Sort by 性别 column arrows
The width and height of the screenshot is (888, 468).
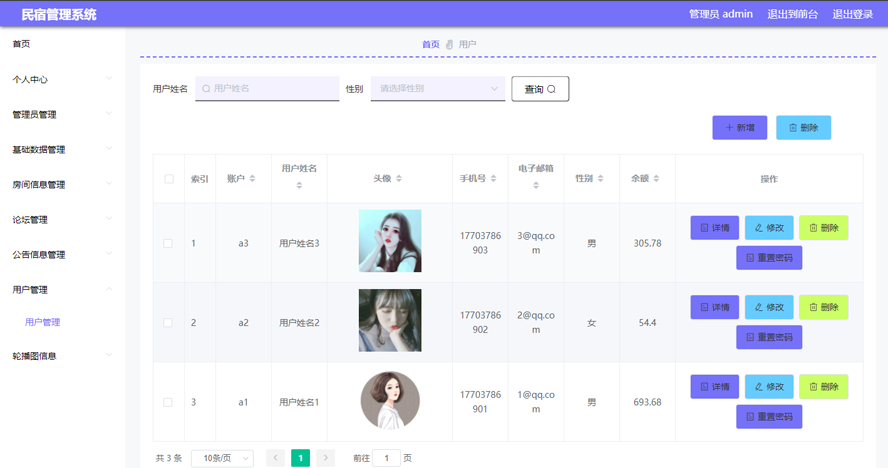coord(600,178)
